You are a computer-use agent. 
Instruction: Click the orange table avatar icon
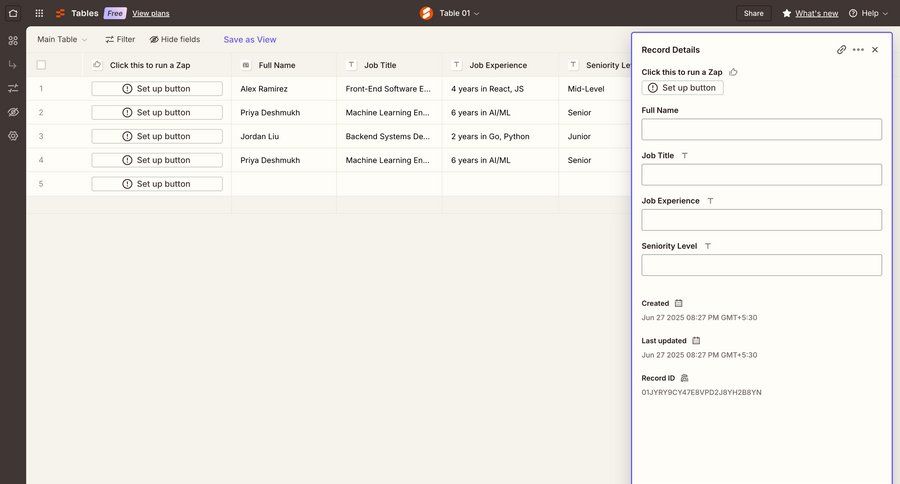click(426, 13)
